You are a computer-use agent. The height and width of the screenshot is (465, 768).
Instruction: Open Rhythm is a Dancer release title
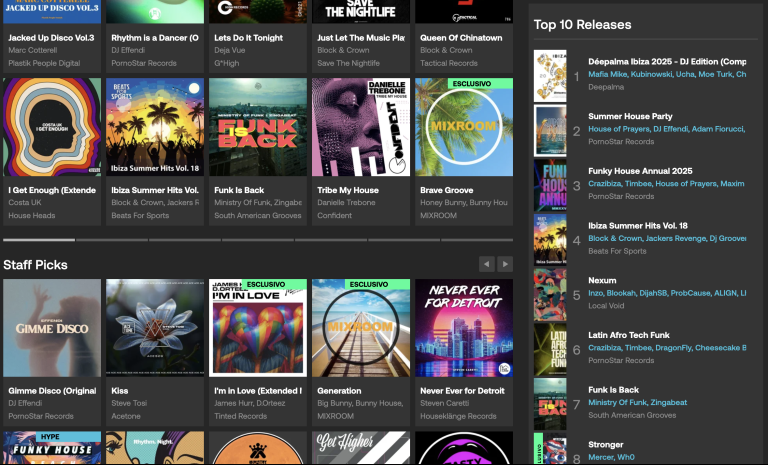click(x=155, y=38)
